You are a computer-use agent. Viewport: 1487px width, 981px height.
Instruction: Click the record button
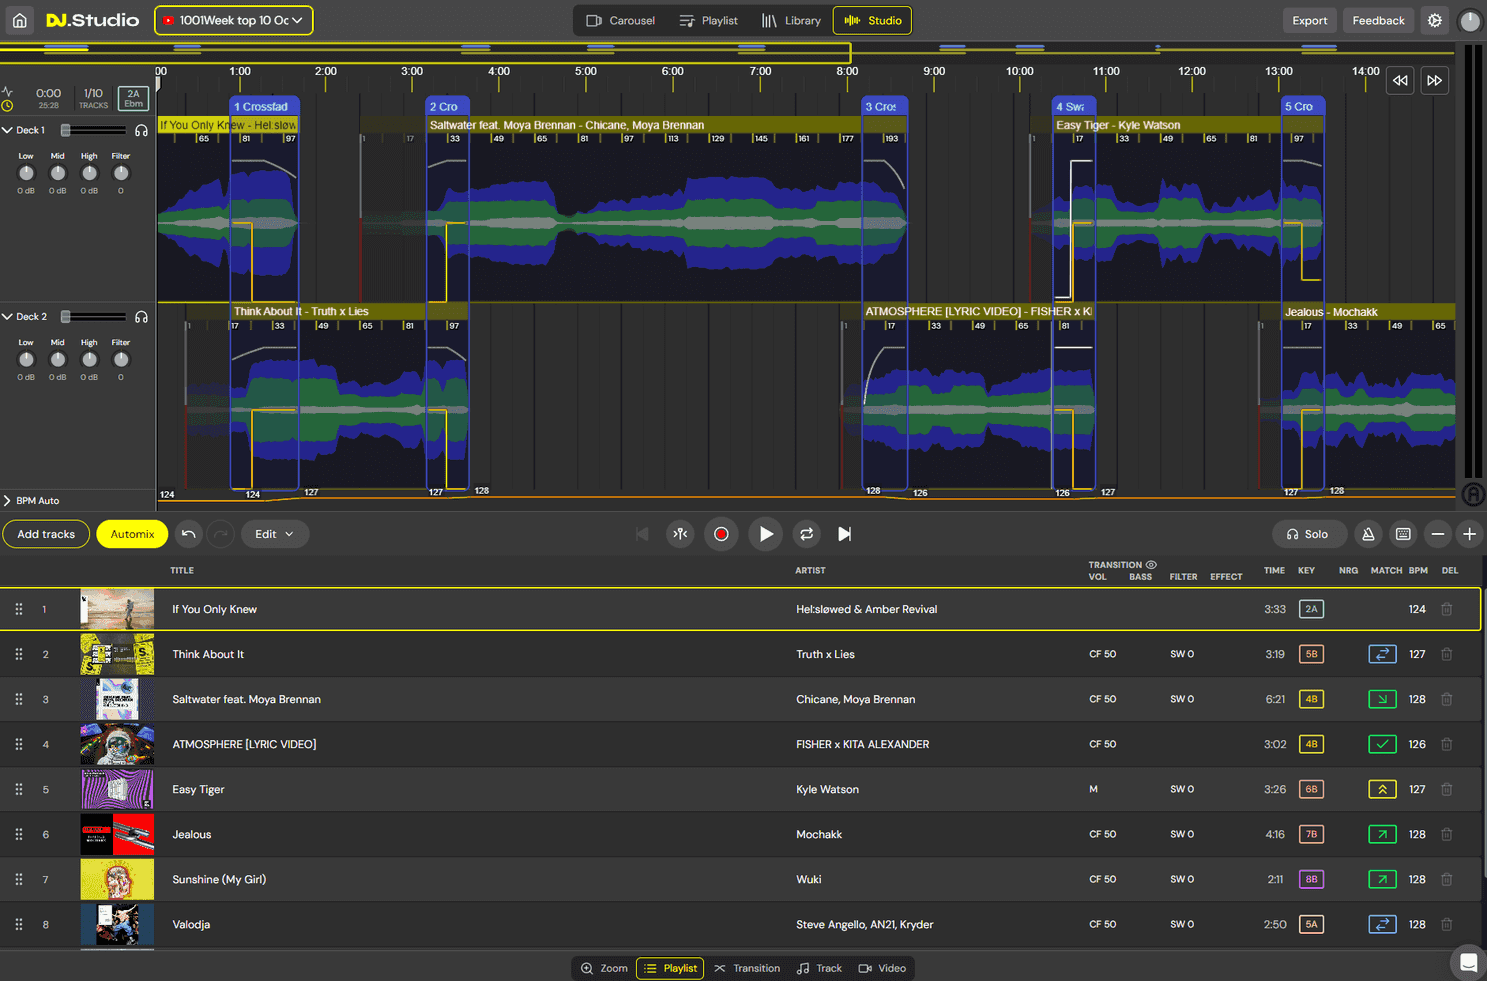tap(721, 534)
